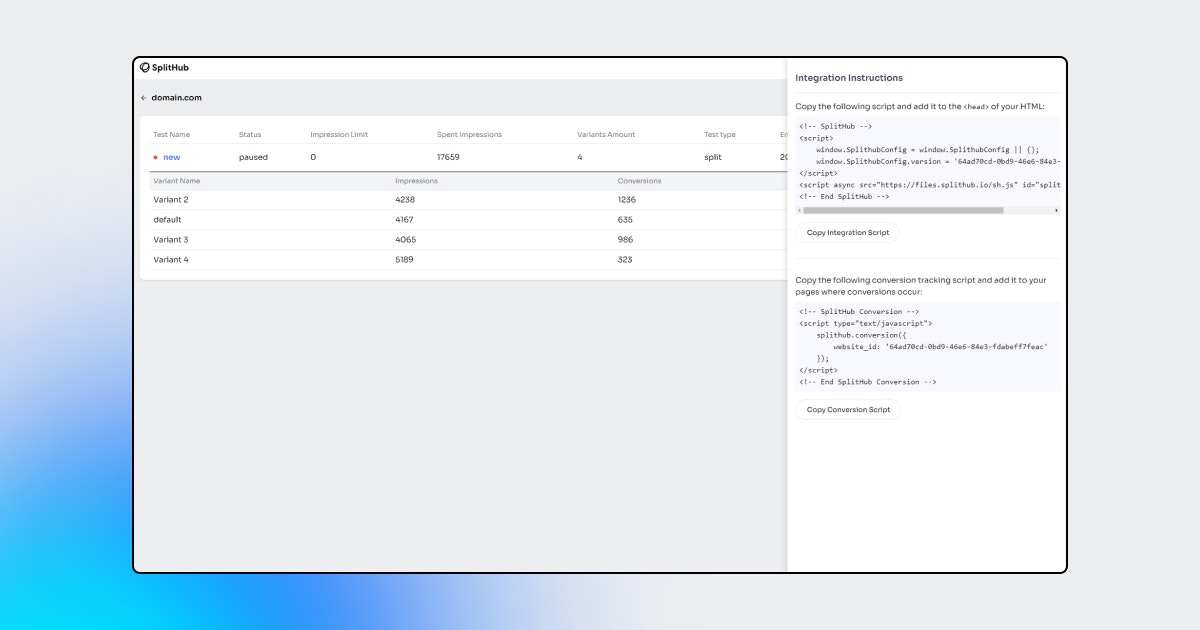This screenshot has height=630, width=1200.
Task: Click the "paused" status value
Action: pos(253,157)
